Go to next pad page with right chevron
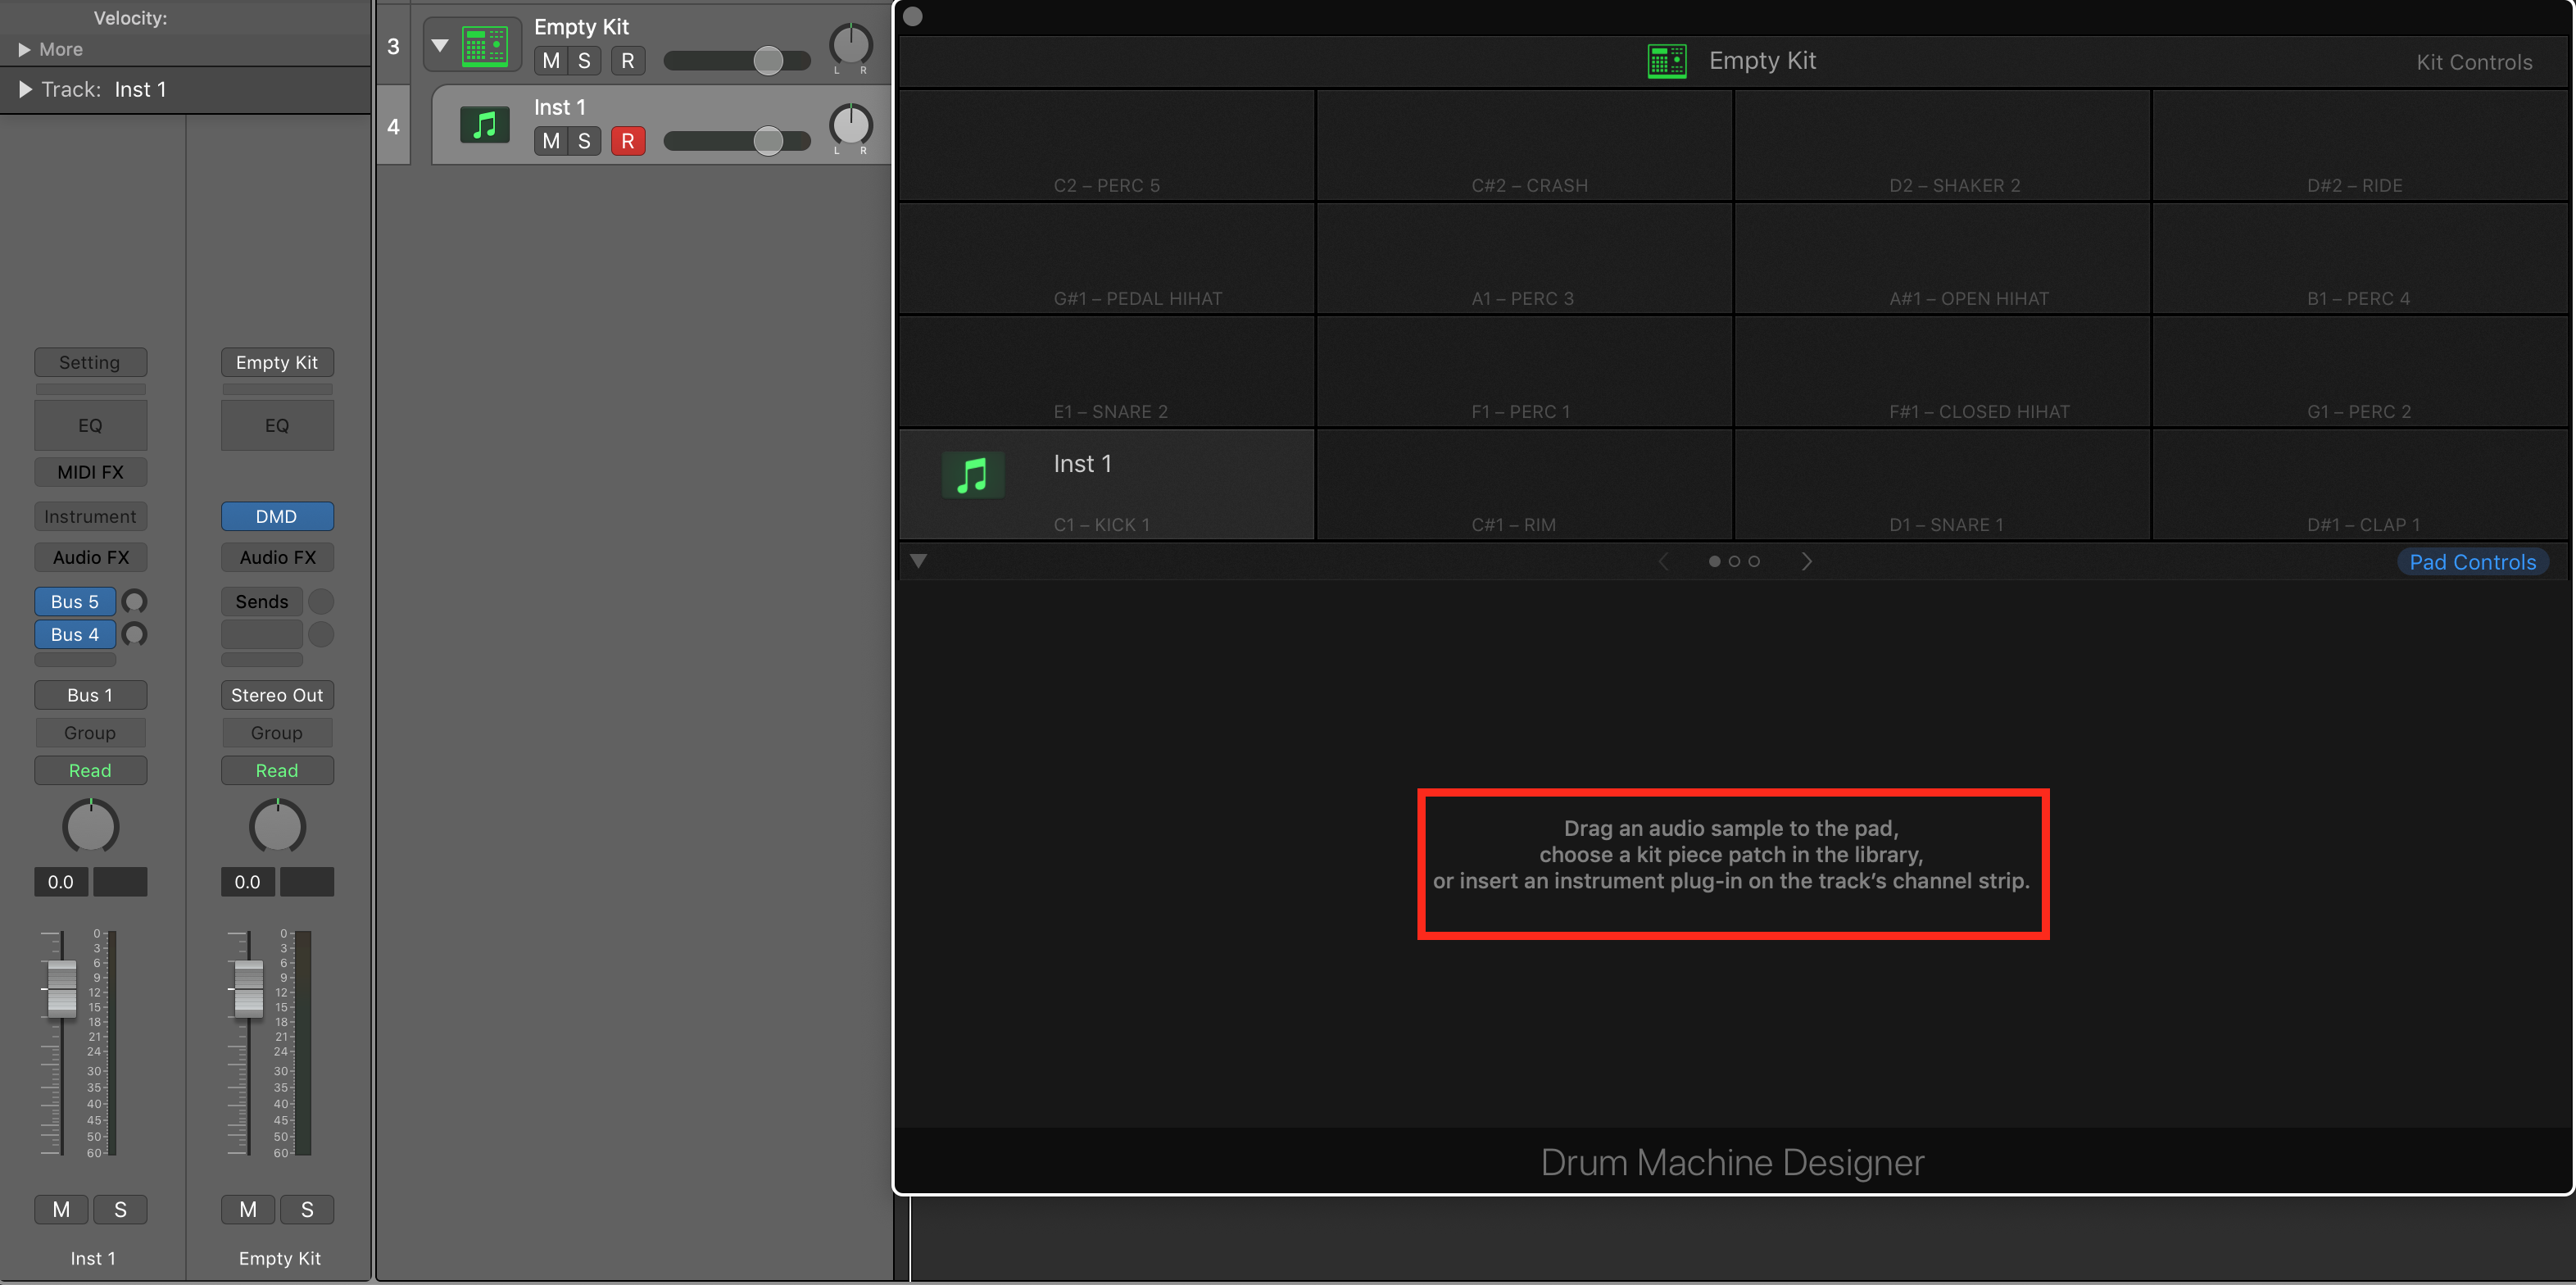The height and width of the screenshot is (1285, 2576). tap(1806, 562)
